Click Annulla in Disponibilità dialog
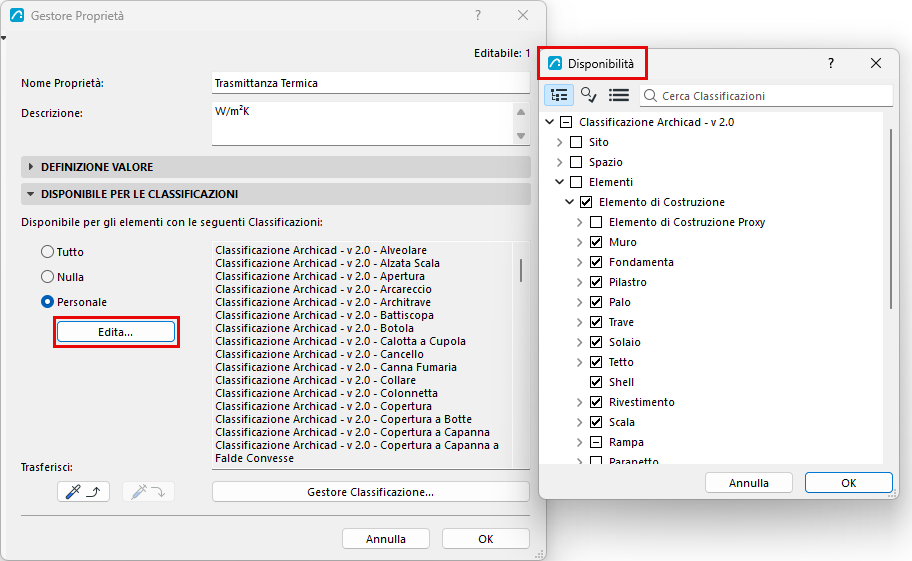The image size is (912, 561). pyautogui.click(x=749, y=483)
